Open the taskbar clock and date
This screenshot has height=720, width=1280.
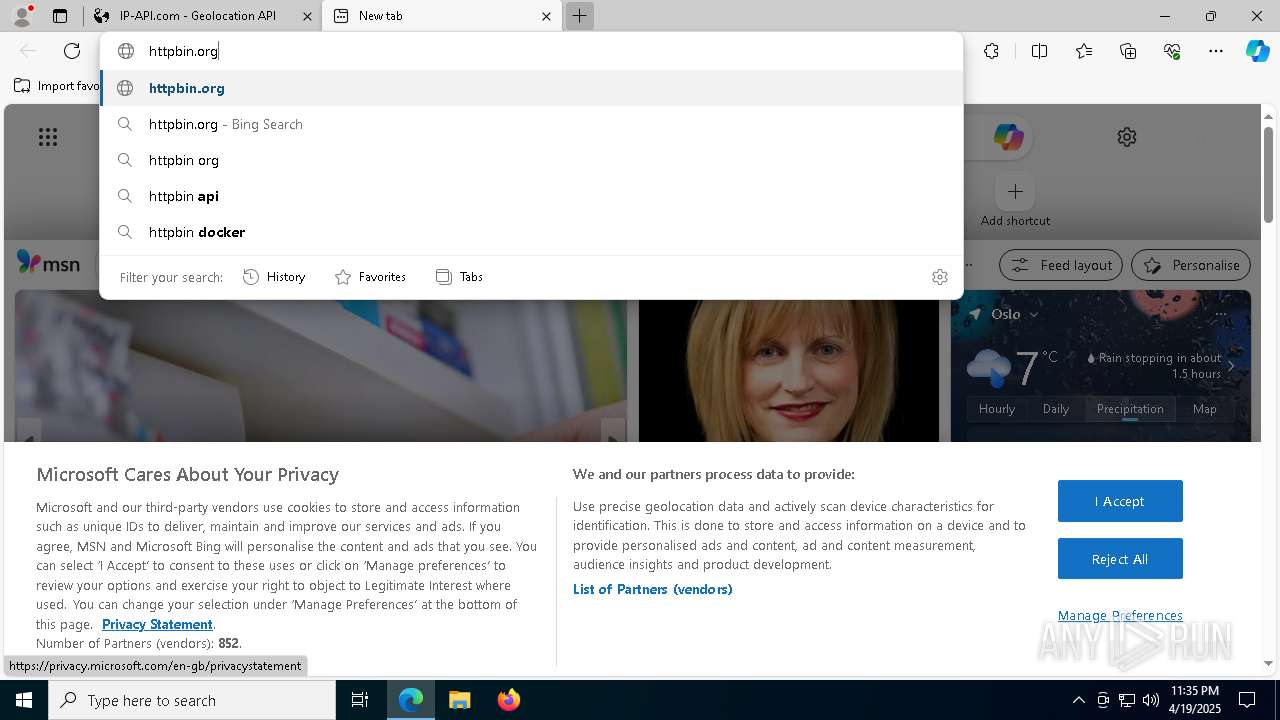(x=1194, y=700)
